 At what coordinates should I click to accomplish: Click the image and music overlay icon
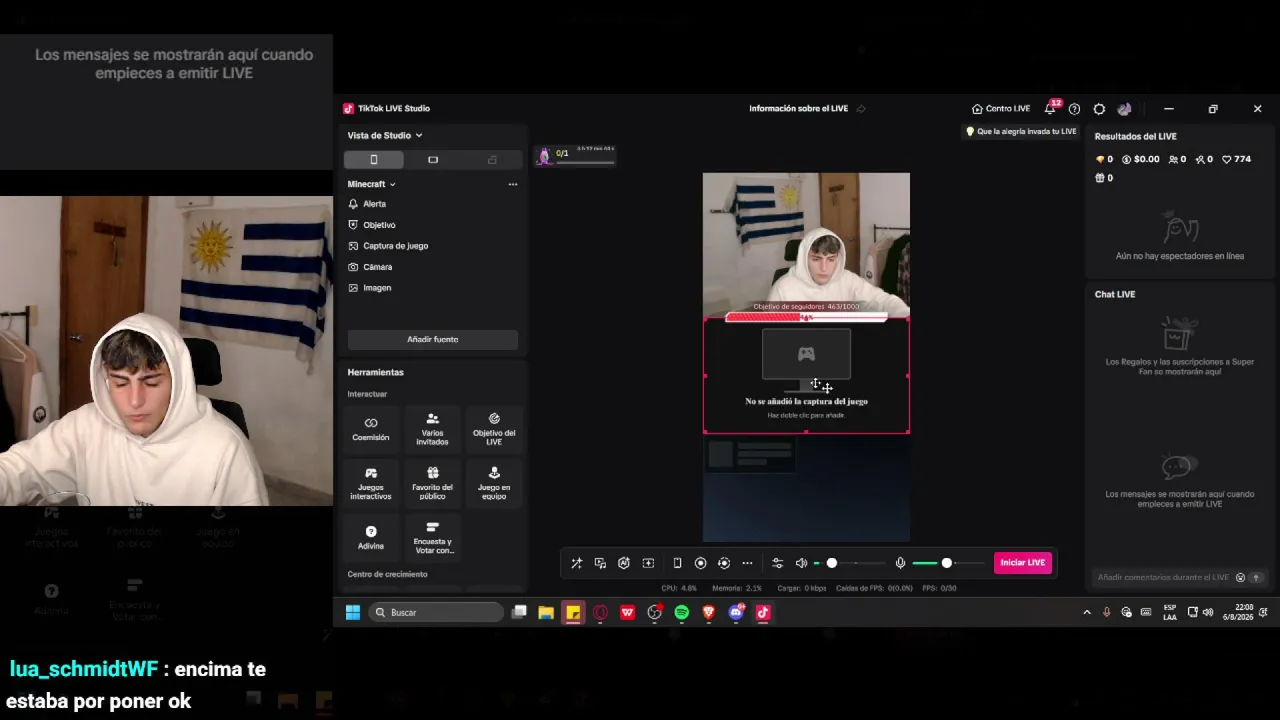pos(600,563)
